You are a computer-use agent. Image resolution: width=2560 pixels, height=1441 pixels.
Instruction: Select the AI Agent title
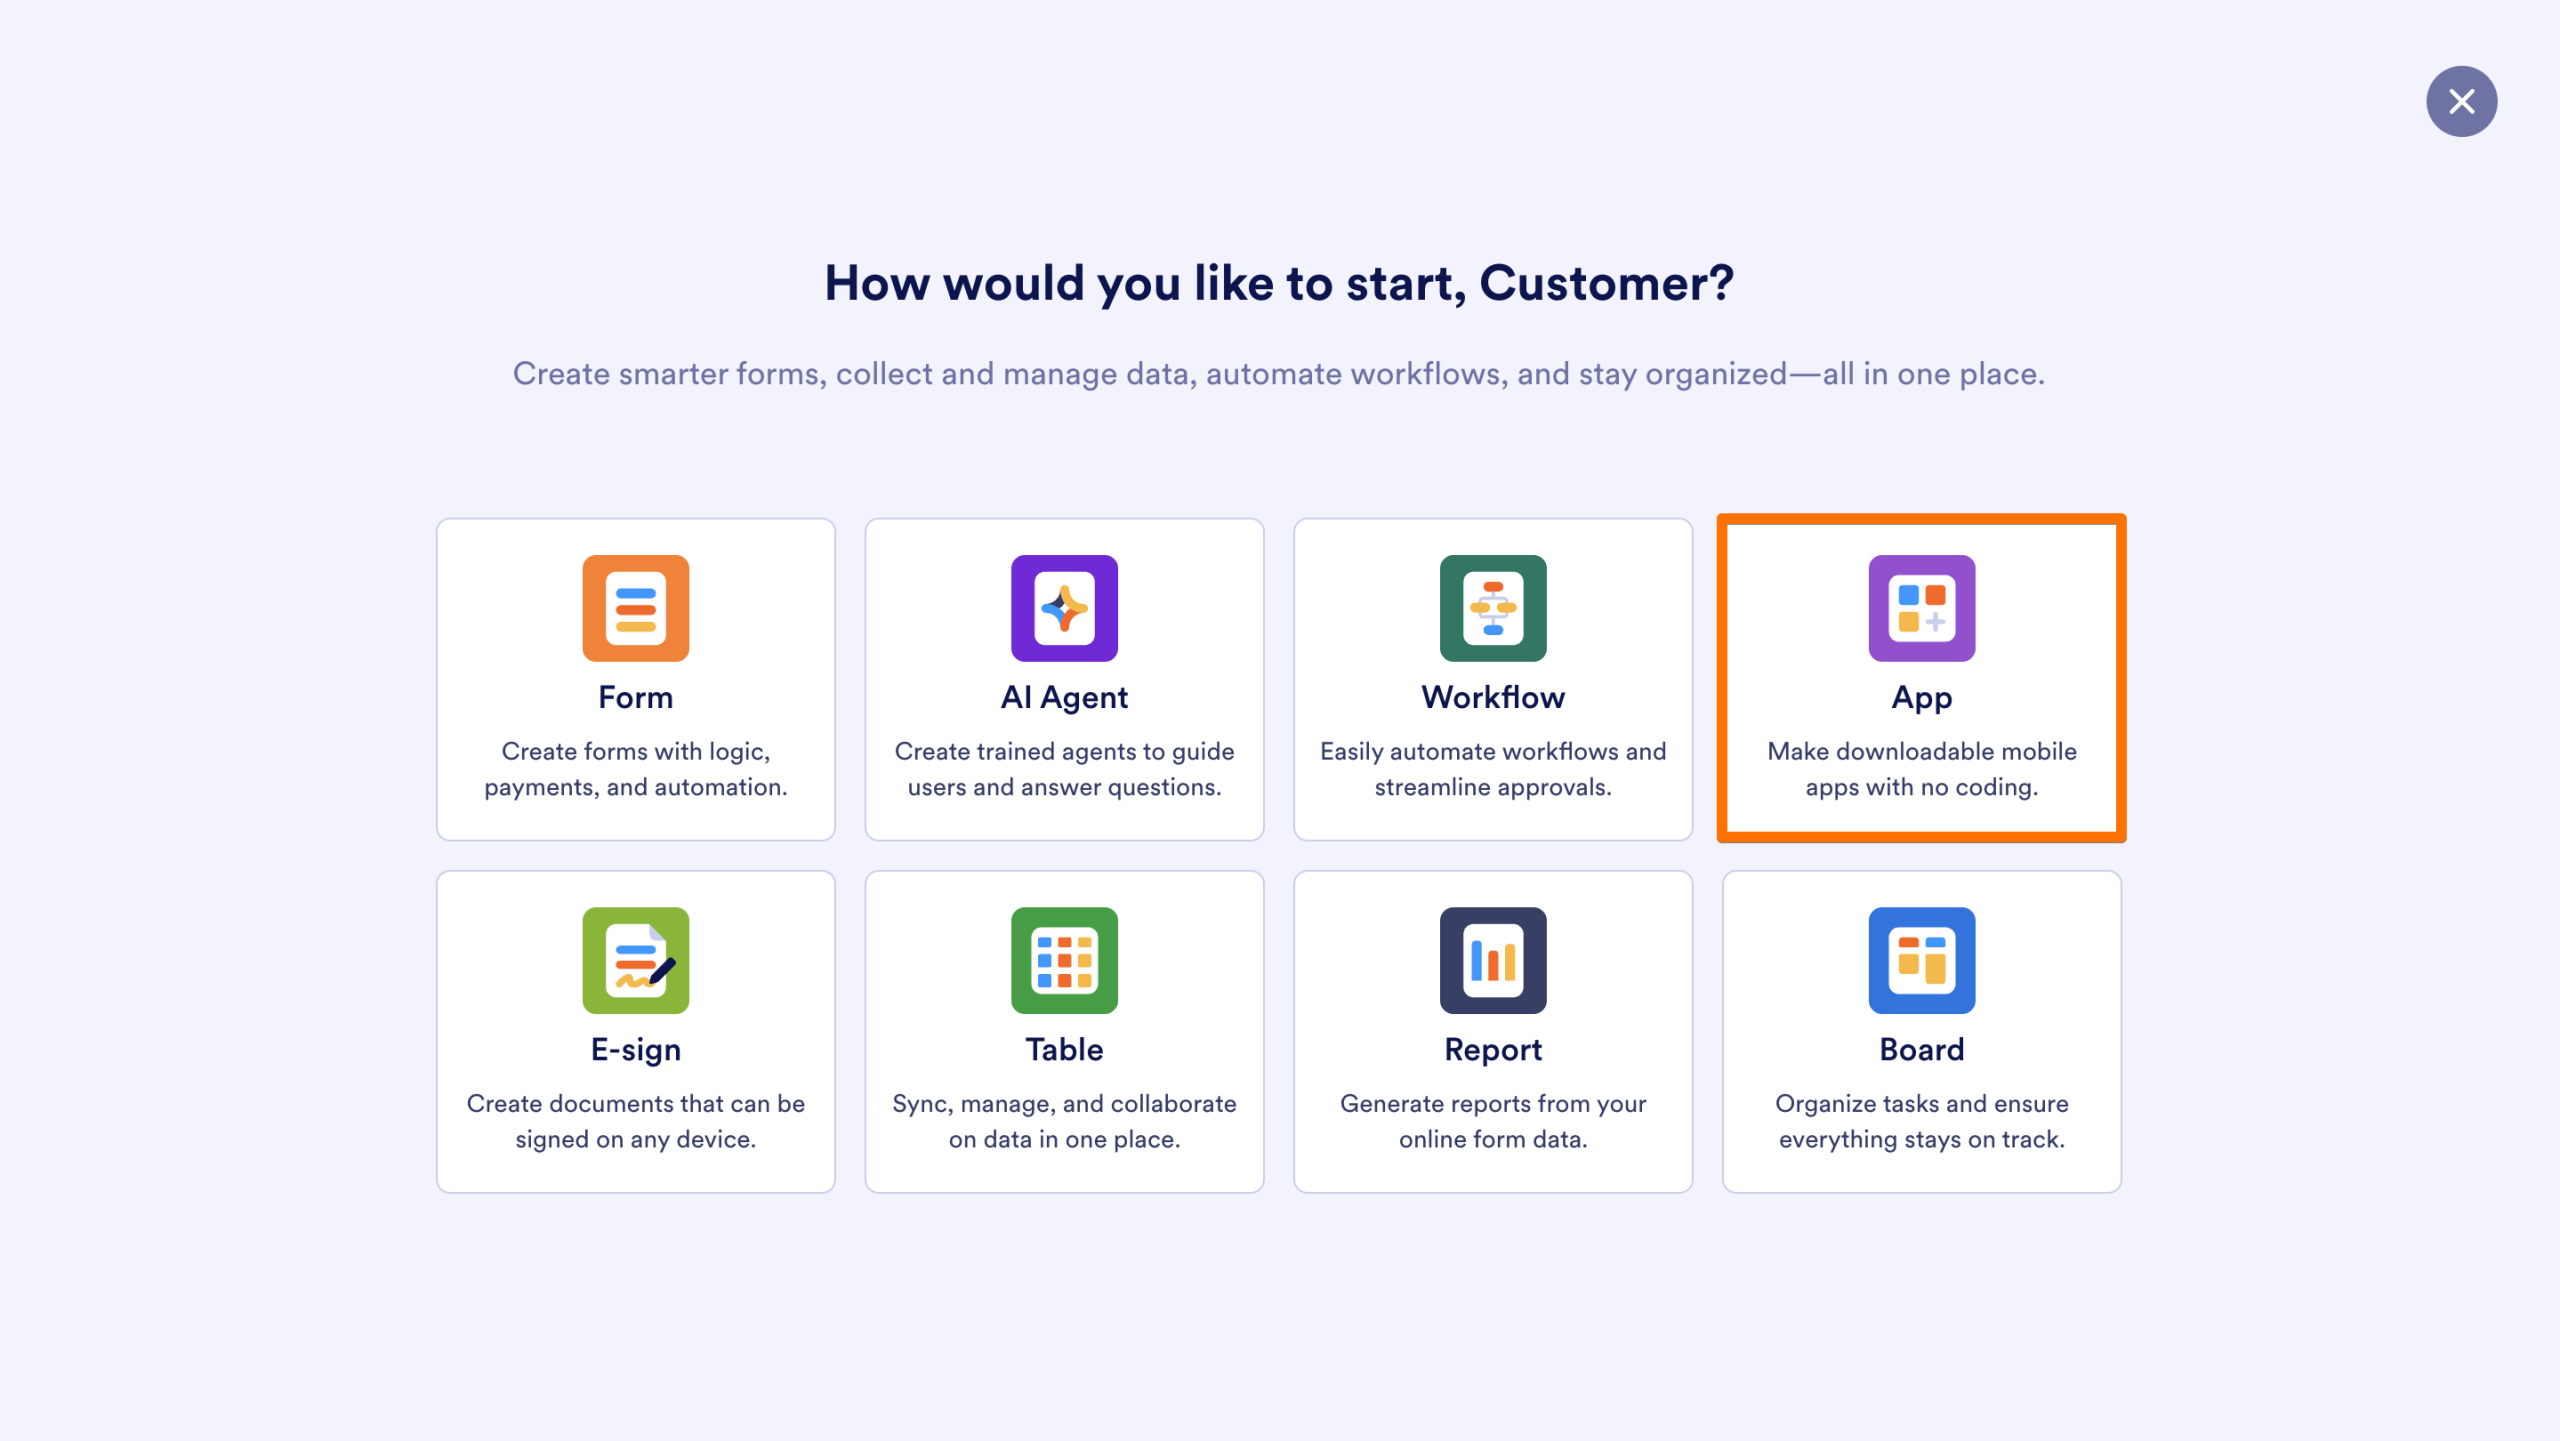1064,697
